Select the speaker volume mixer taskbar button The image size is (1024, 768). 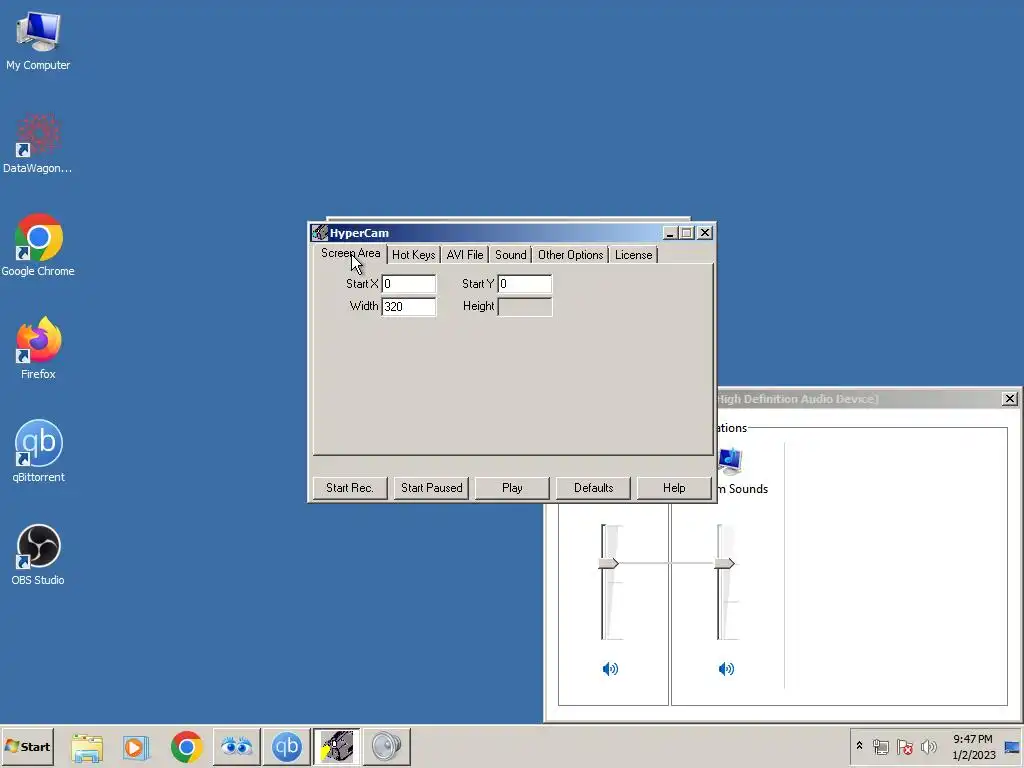tap(387, 746)
